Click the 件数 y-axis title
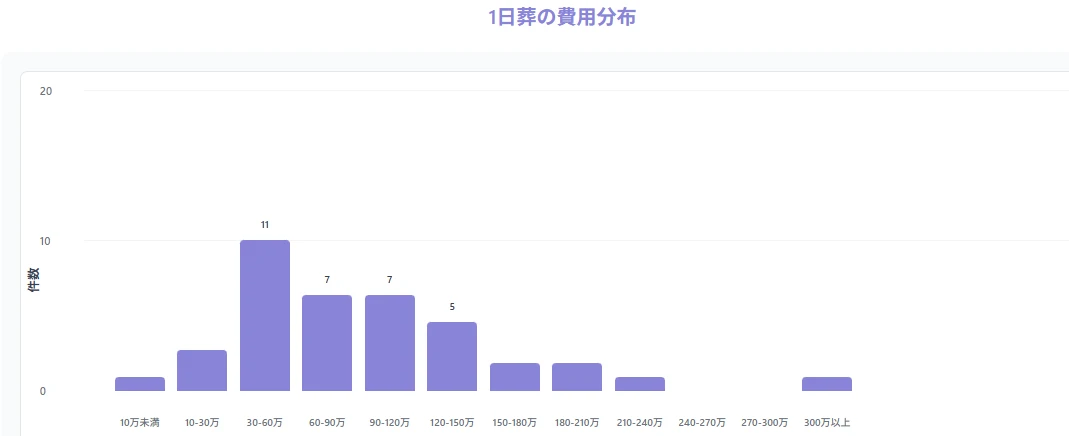Viewport: 1069px width, 436px height. tap(33, 280)
